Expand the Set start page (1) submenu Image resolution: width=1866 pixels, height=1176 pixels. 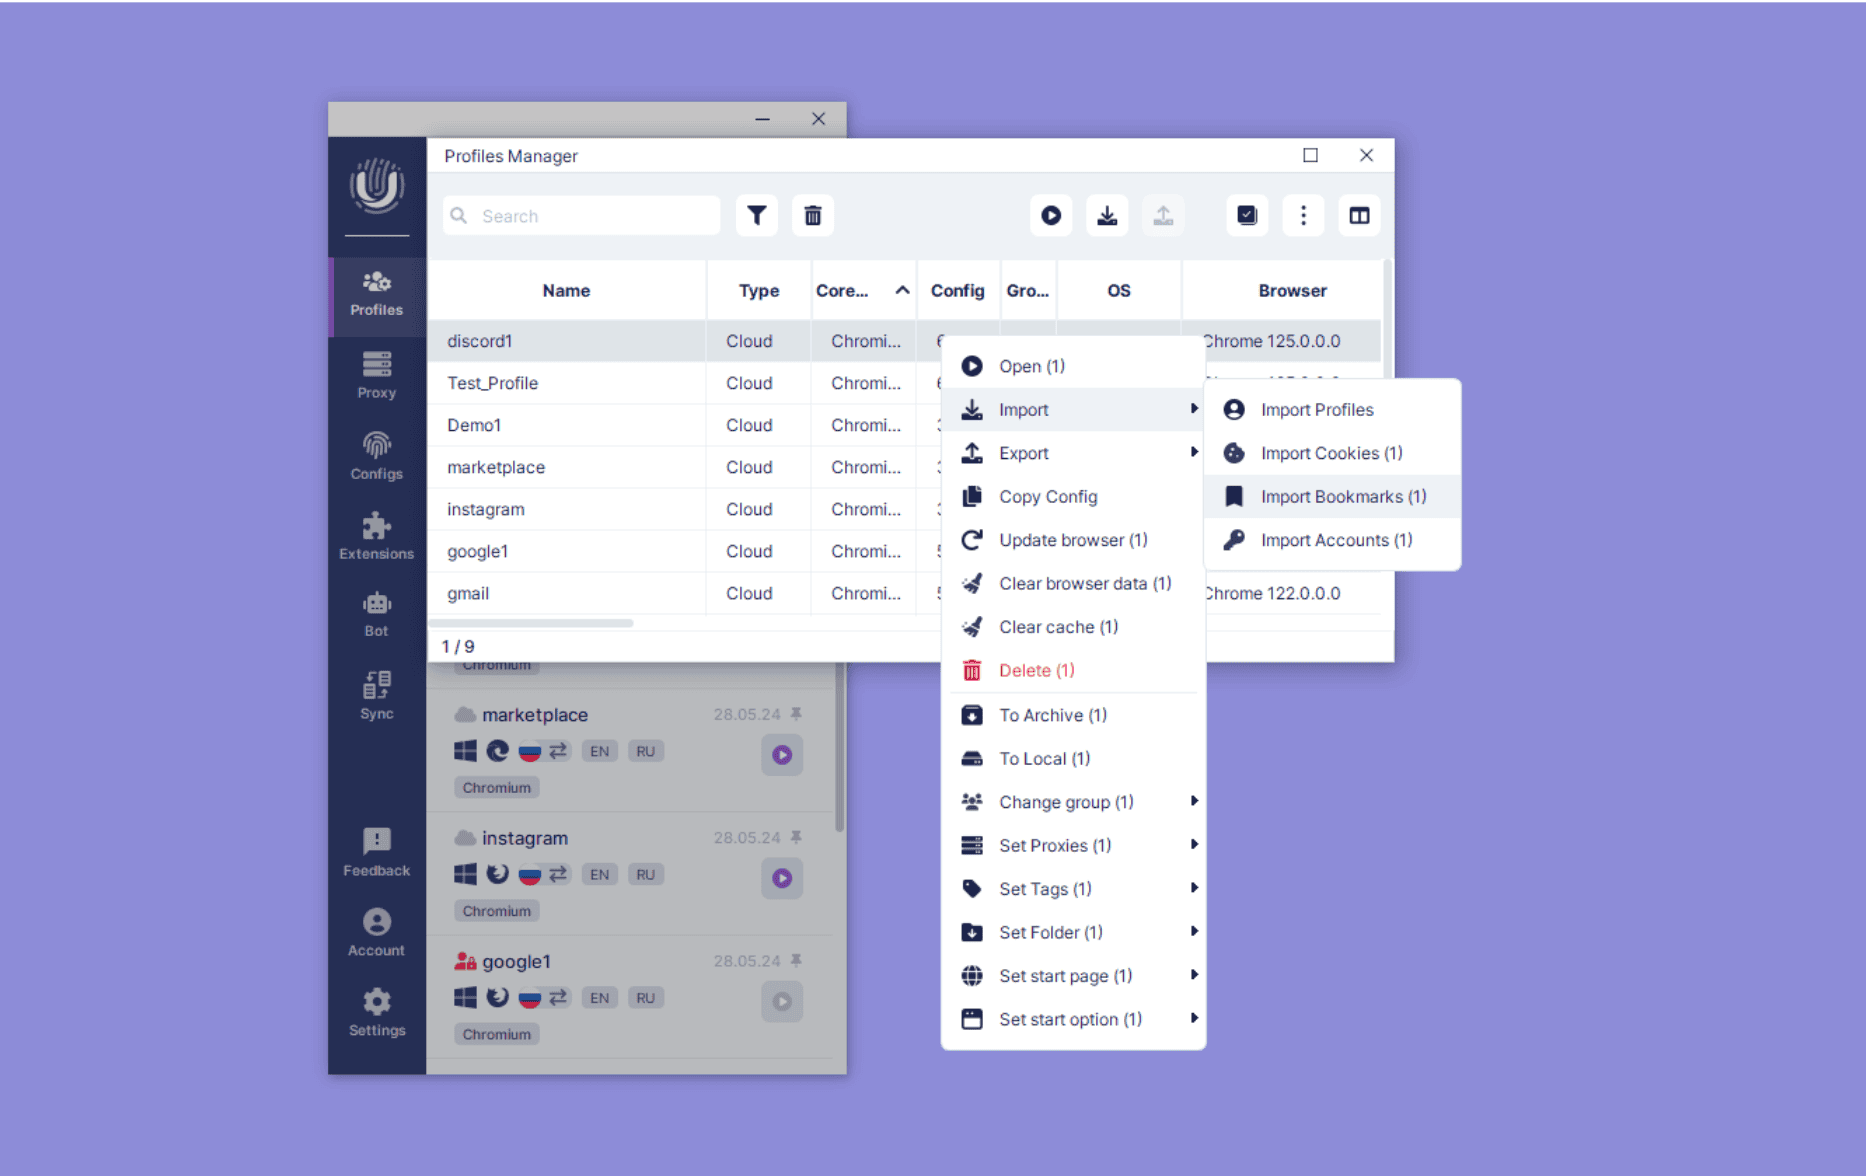(1073, 976)
